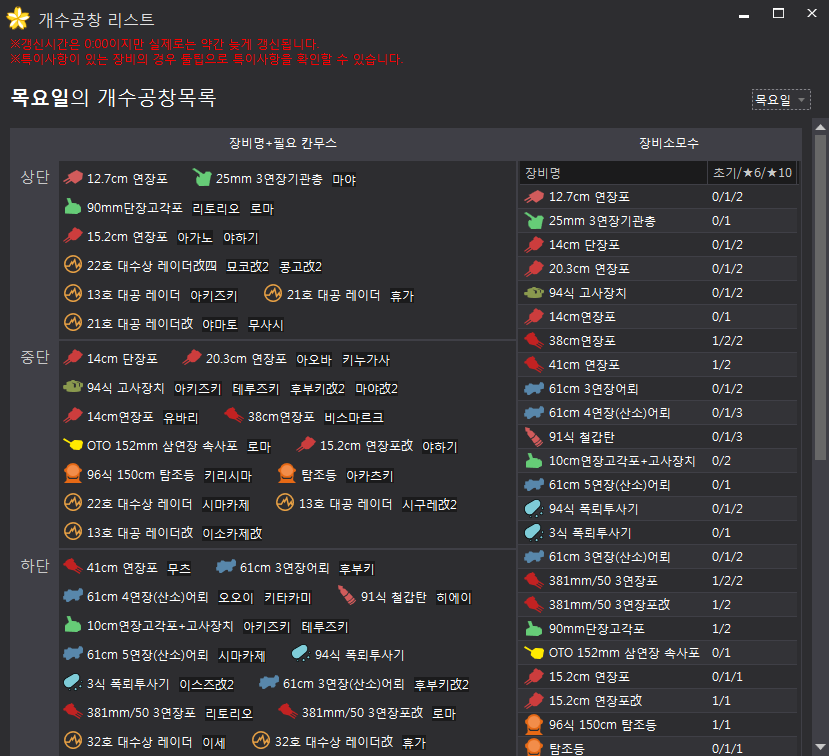
Task: Click the 키리시마 ship name tag
Action: 227,476
